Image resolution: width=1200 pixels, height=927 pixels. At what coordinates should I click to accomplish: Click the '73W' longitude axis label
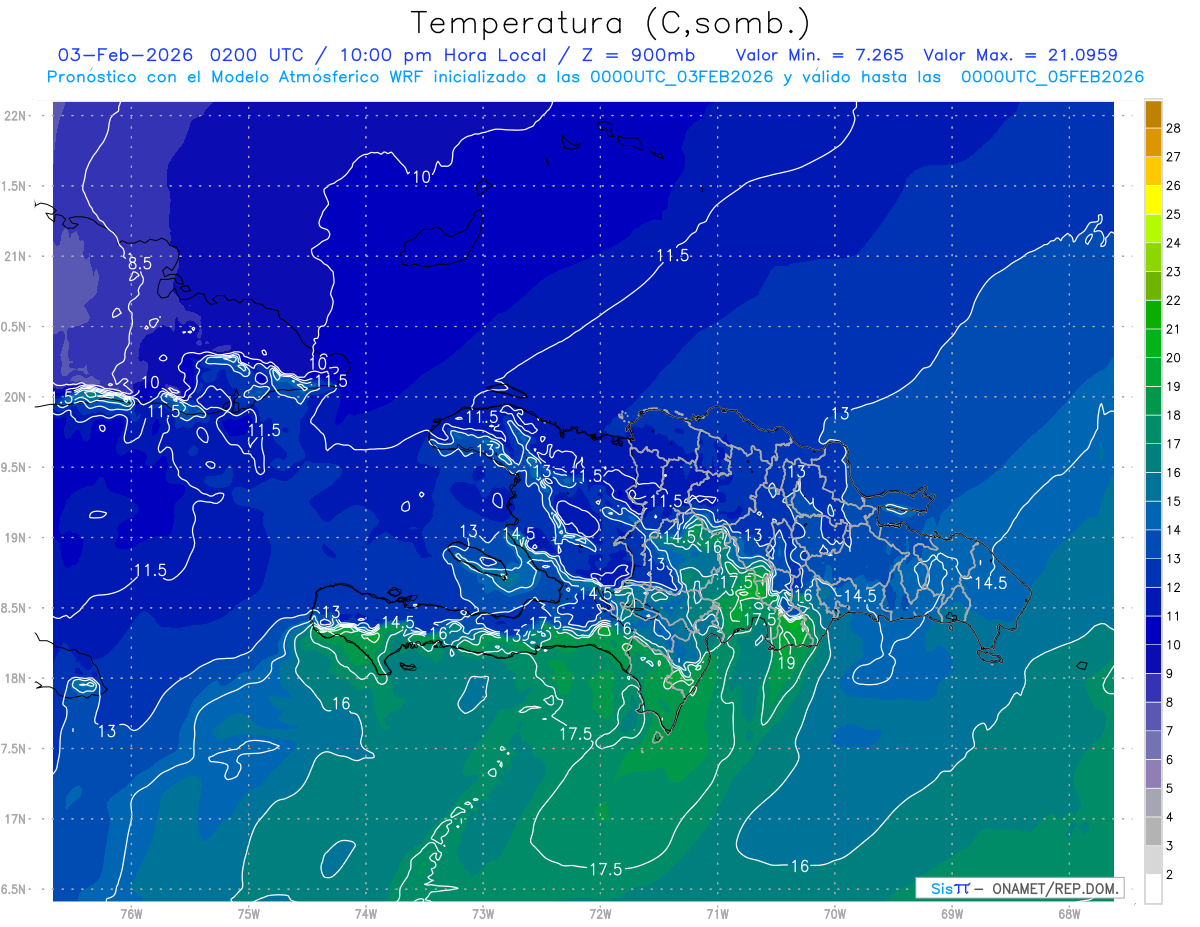click(483, 913)
